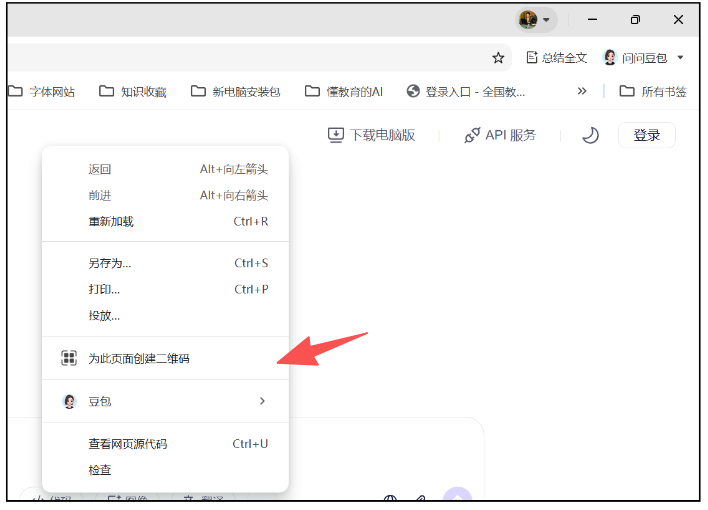This screenshot has height=510, width=708.
Task: Click the 总结全文 summarize button
Action: [x=557, y=58]
